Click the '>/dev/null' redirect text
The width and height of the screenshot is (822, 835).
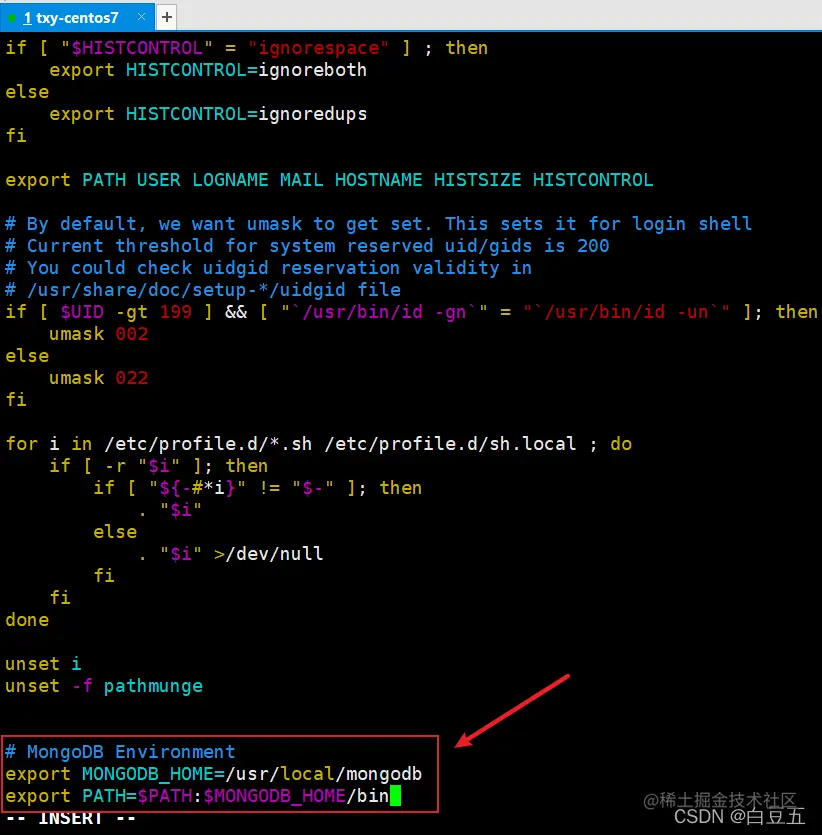268,554
